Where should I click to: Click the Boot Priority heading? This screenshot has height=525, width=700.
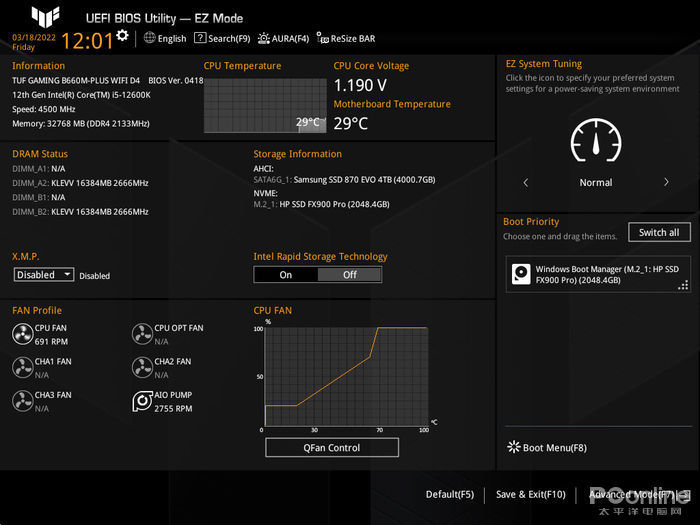531,221
